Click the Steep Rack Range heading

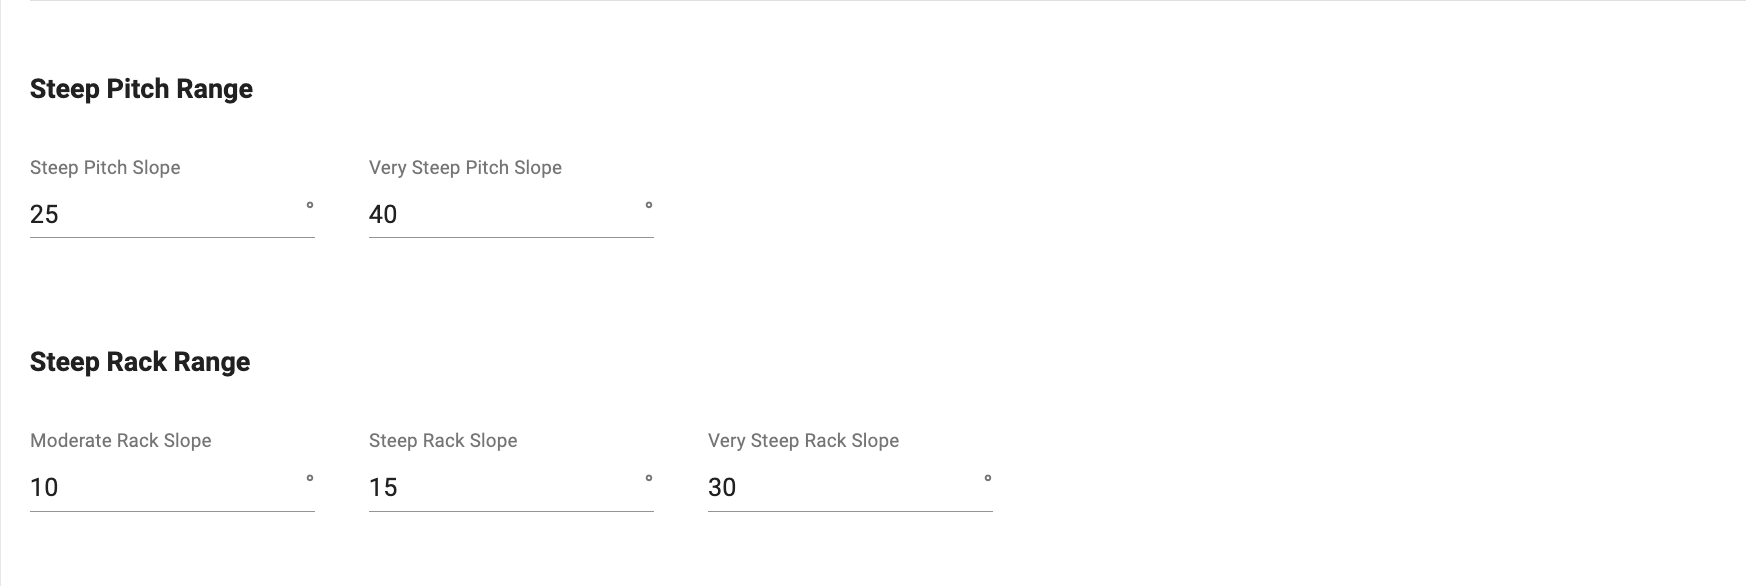[140, 362]
